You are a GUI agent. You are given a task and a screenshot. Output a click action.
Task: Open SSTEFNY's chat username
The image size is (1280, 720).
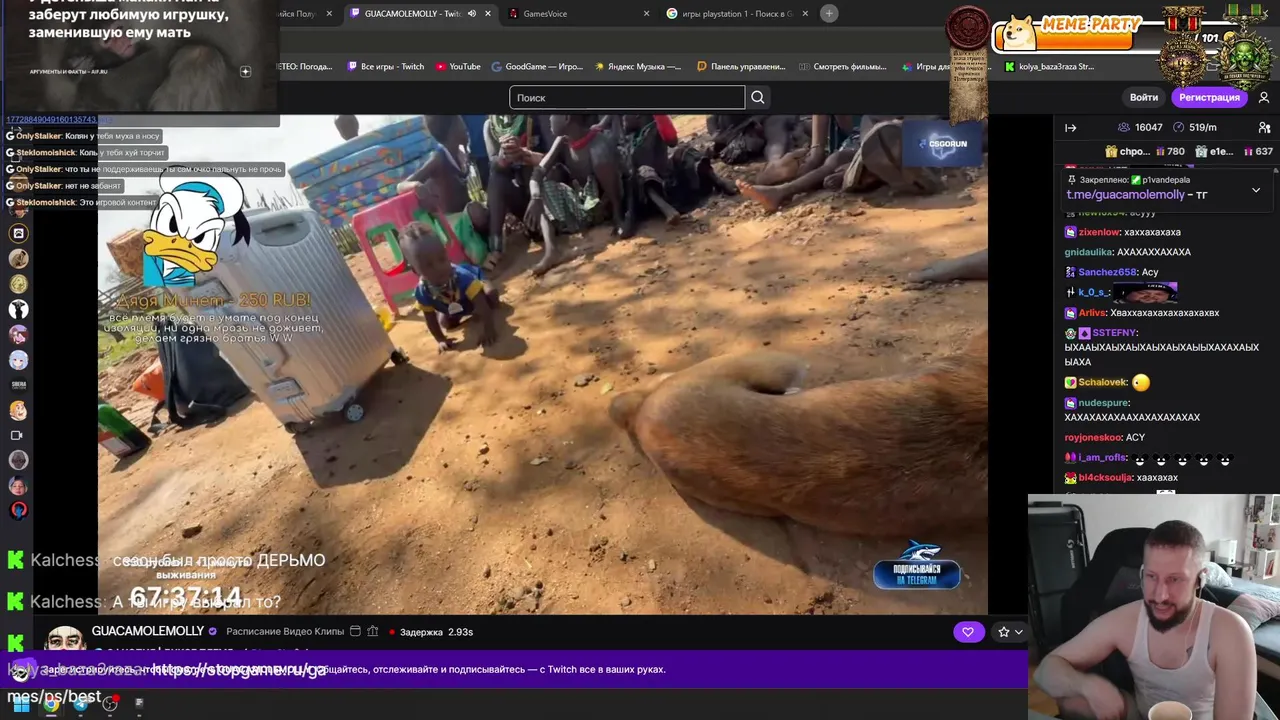pos(1114,333)
